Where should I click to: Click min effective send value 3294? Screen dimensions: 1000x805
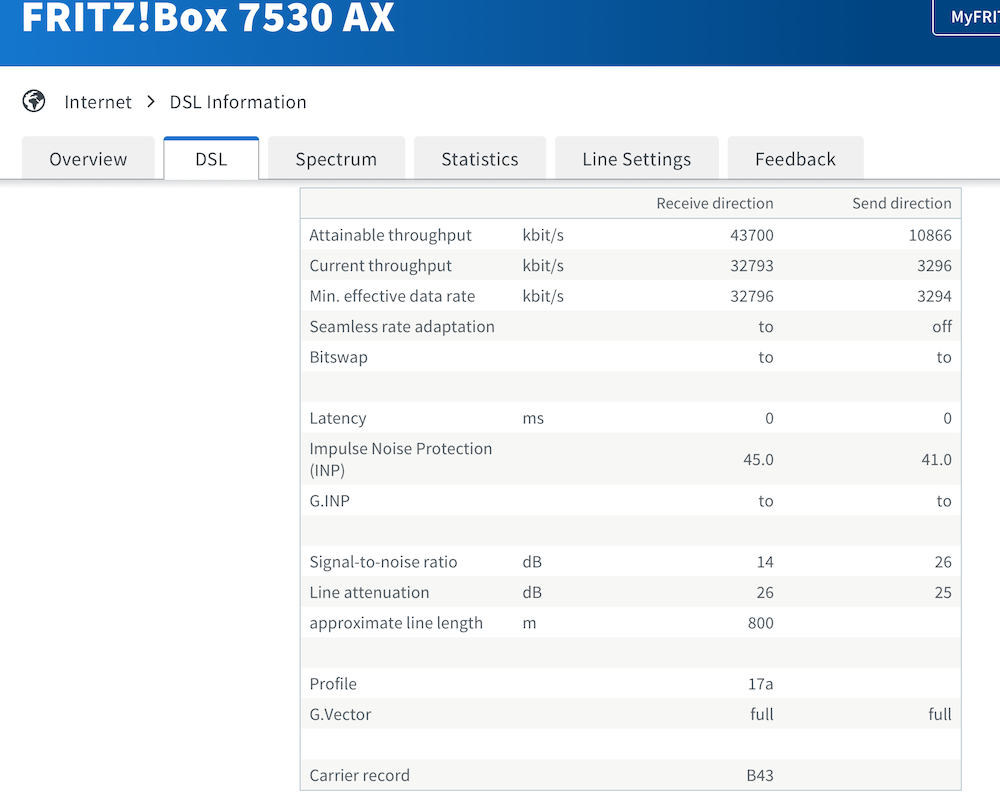click(934, 297)
